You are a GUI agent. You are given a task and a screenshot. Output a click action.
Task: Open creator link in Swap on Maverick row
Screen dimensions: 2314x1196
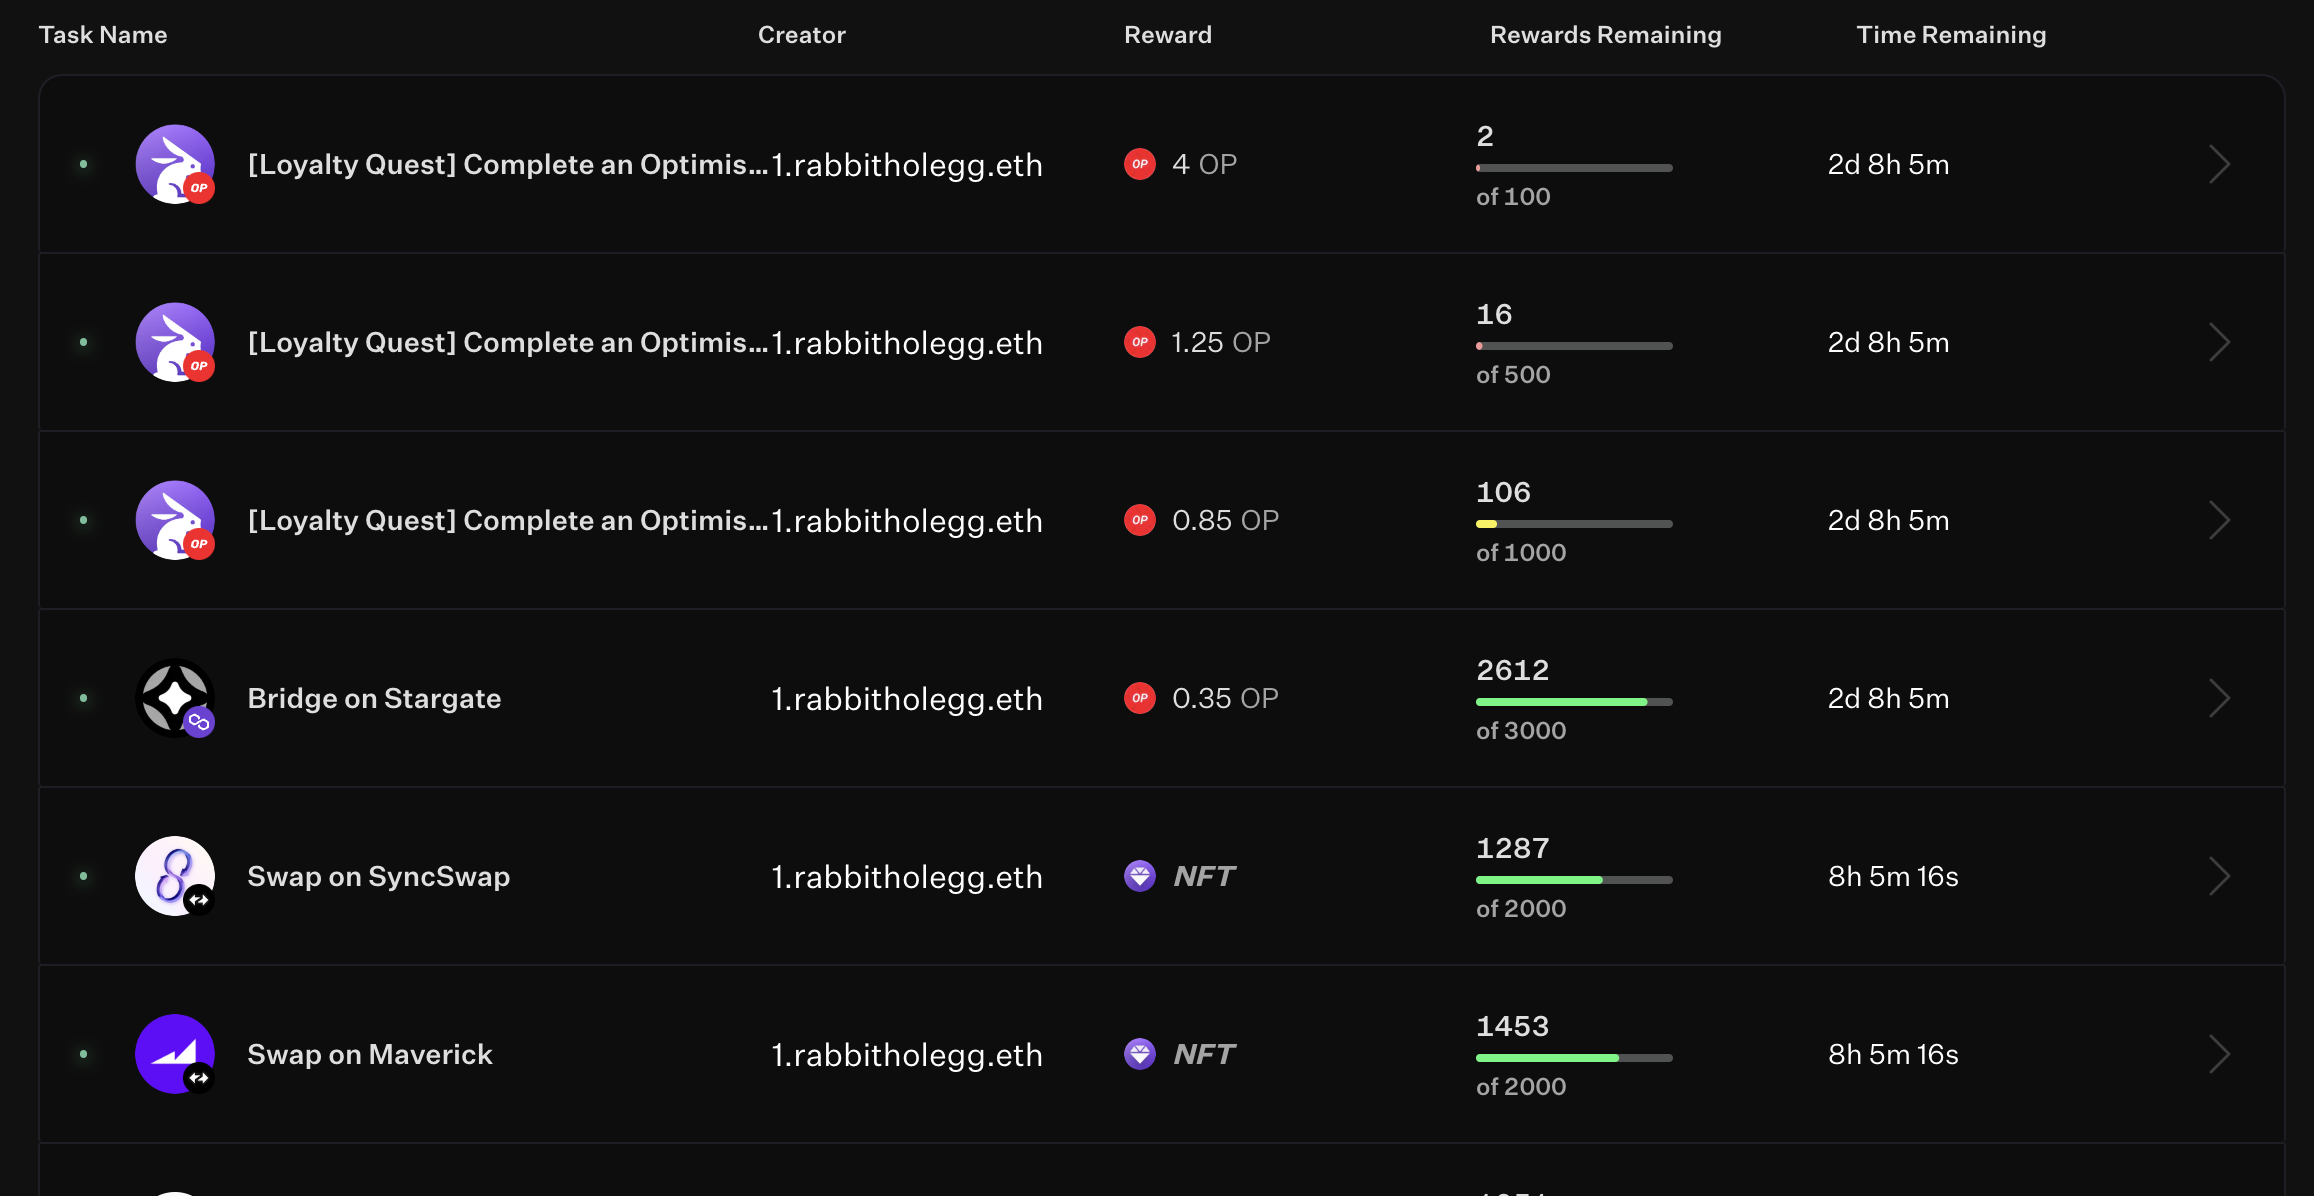click(907, 1054)
